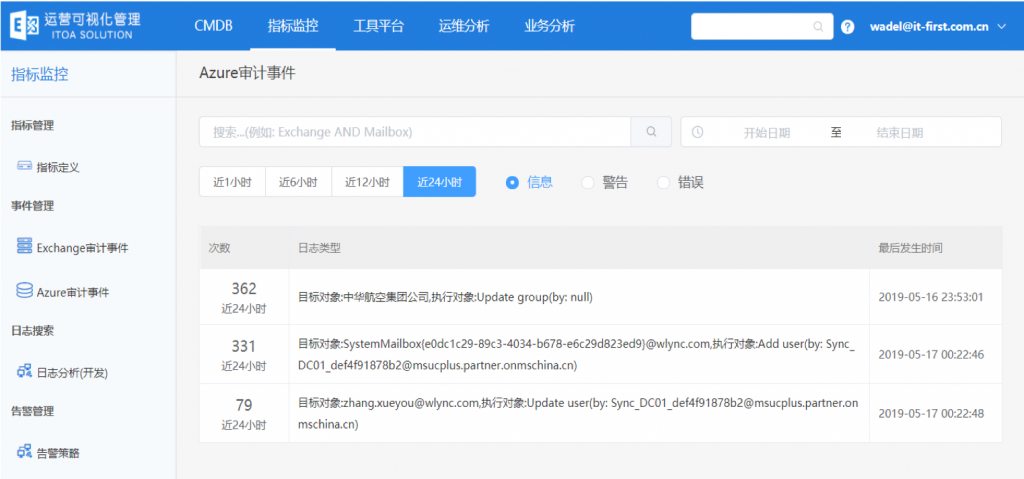Image resolution: width=1024 pixels, height=479 pixels.
Task: Open the 业务分析 tab
Action: (x=549, y=26)
